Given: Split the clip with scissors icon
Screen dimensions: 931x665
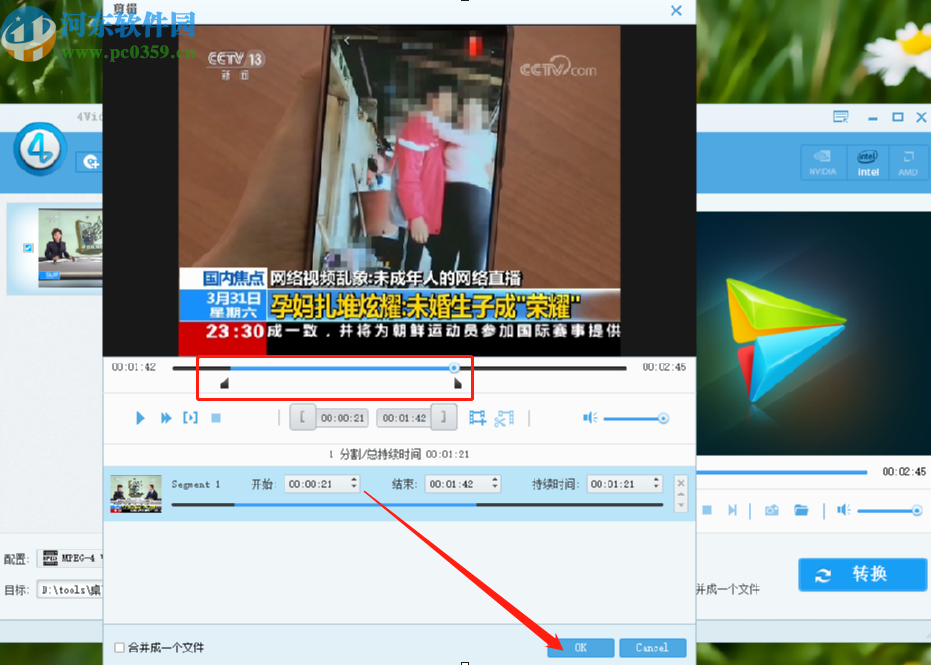Looking at the screenshot, I should [x=504, y=418].
